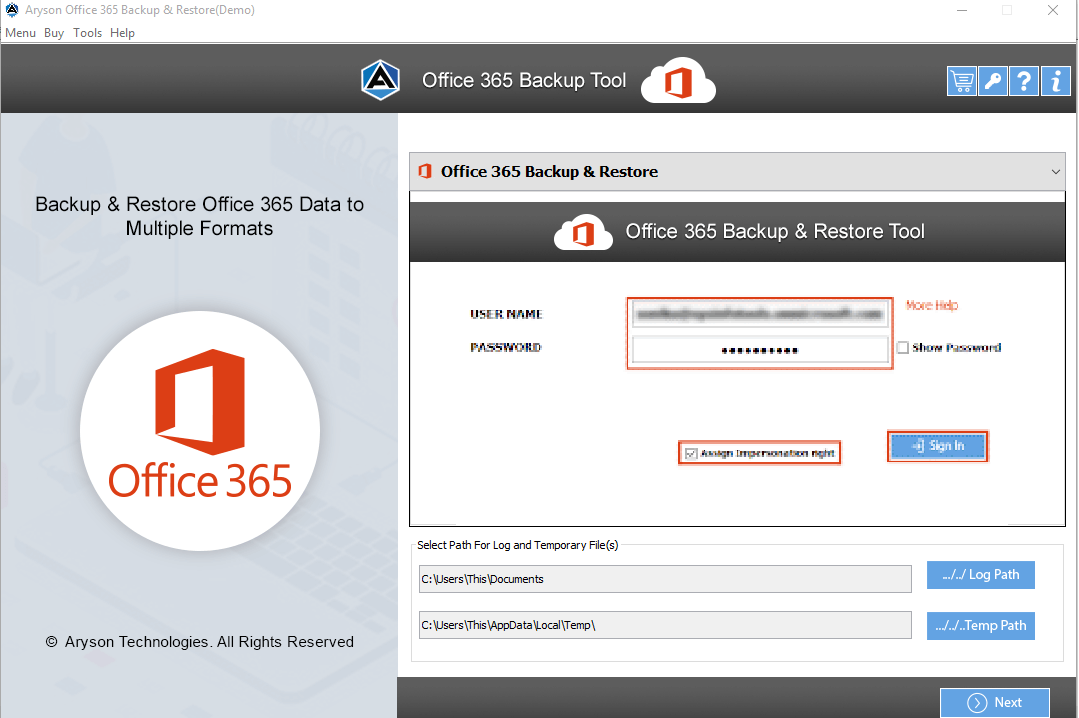Image resolution: width=1079 pixels, height=718 pixels.
Task: Click the Aryson app icon in title bar
Action: tap(12, 10)
